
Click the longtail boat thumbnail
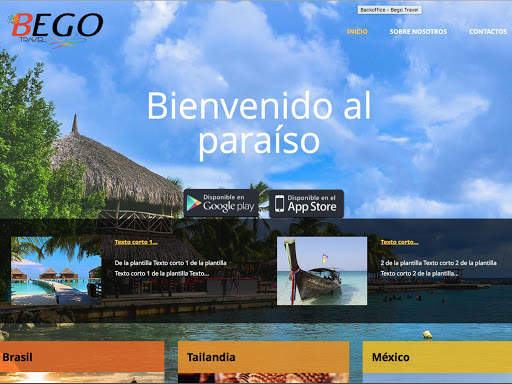tap(322, 271)
